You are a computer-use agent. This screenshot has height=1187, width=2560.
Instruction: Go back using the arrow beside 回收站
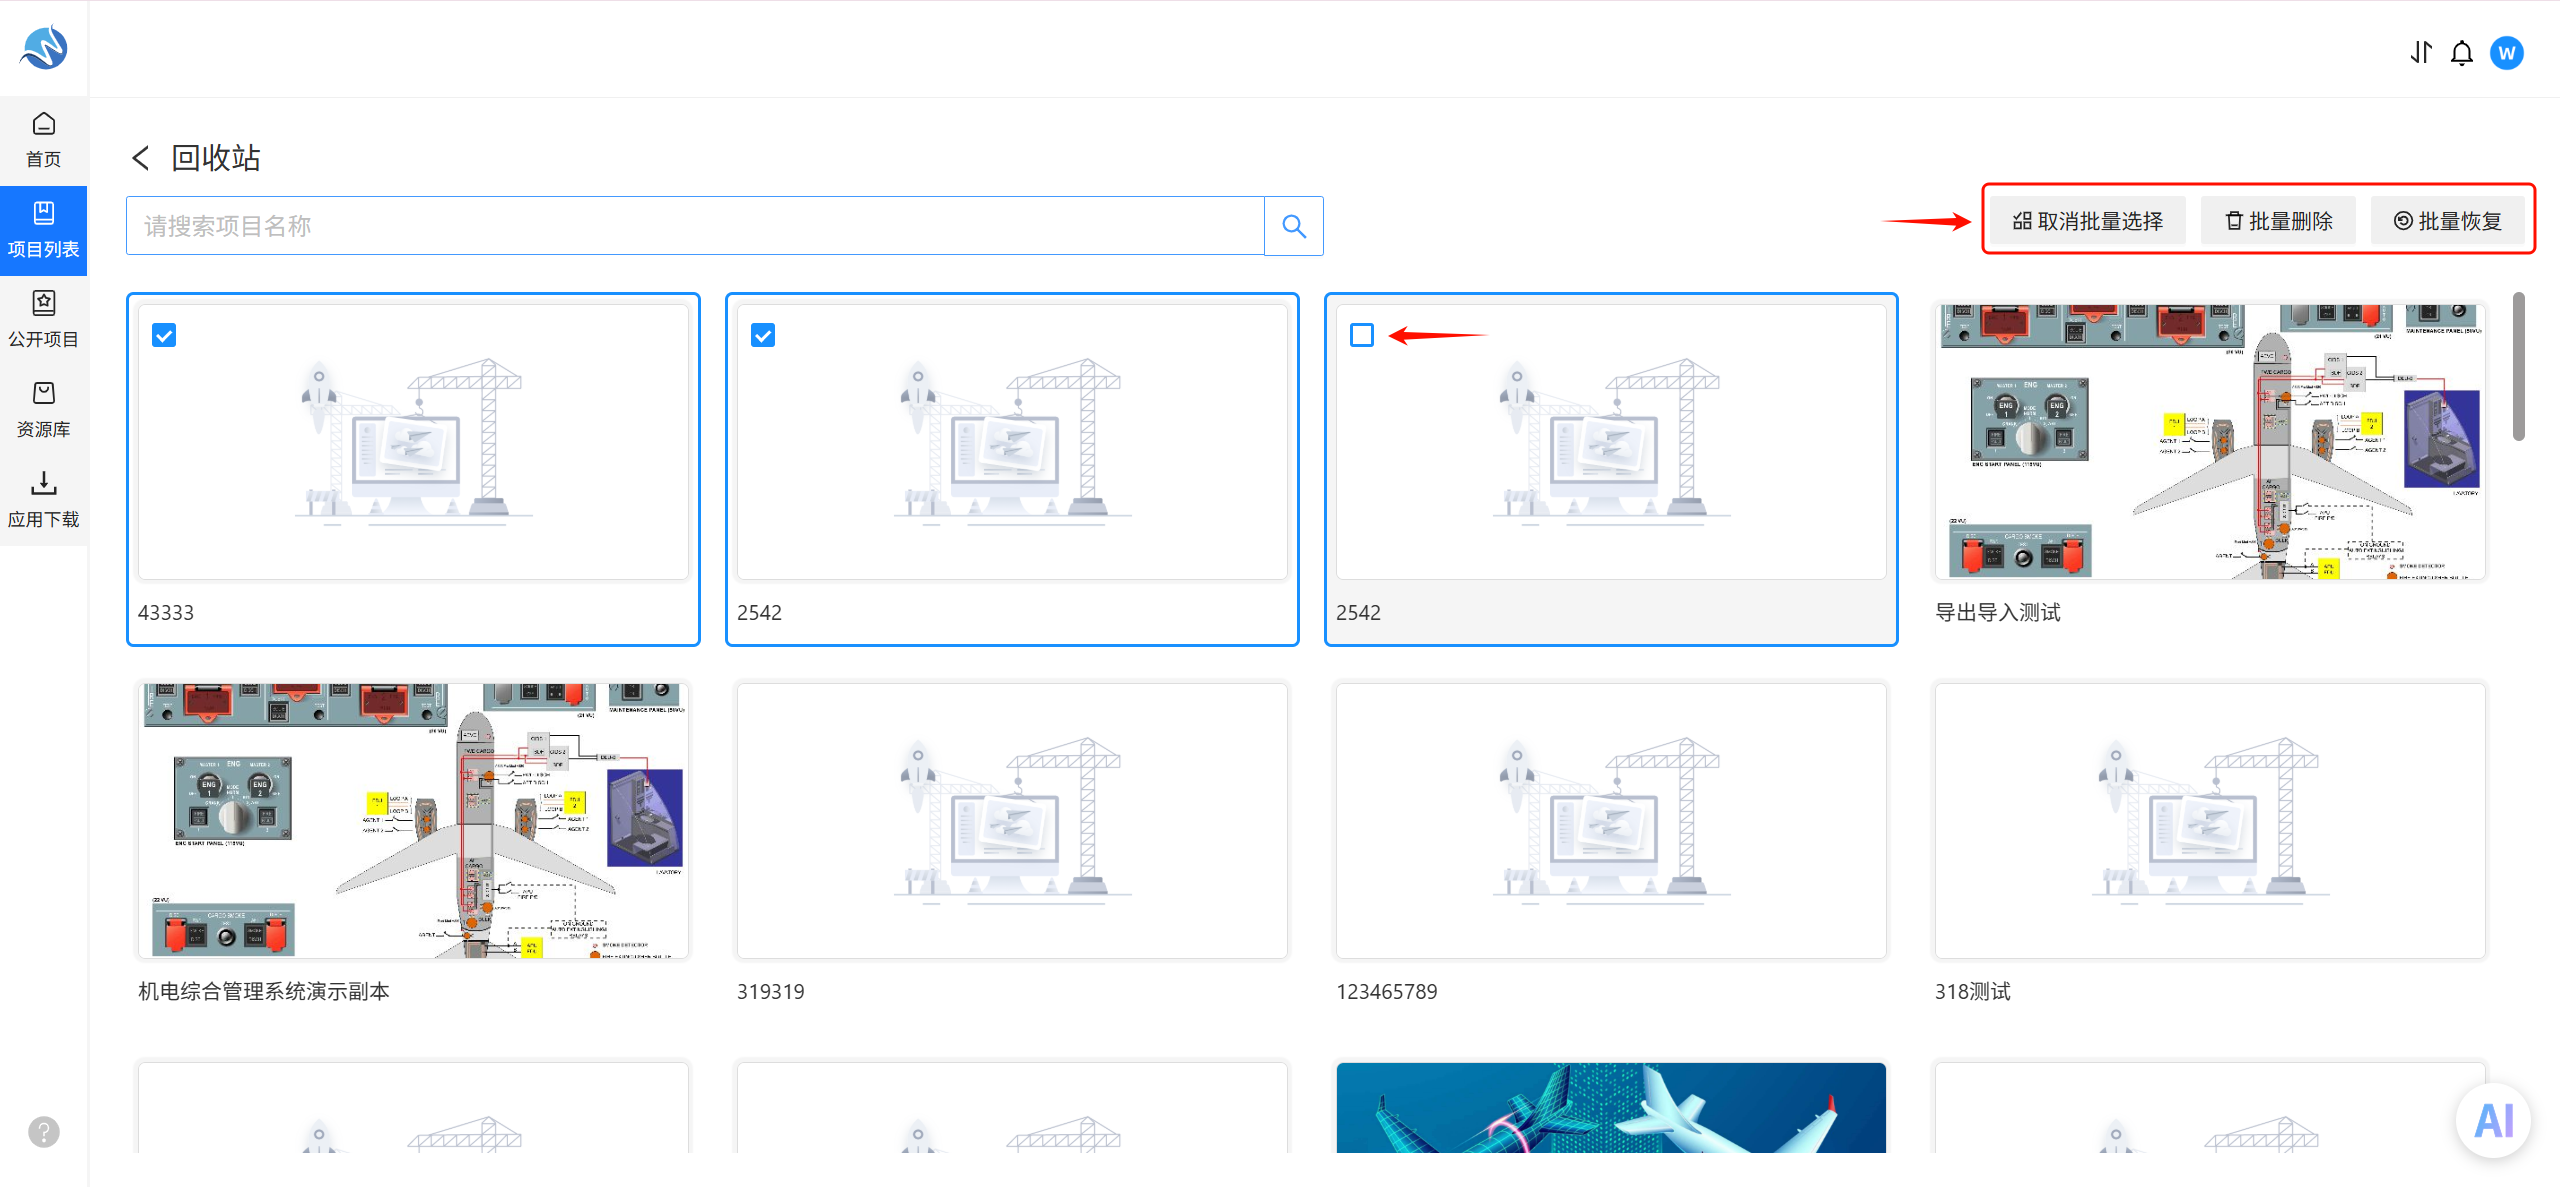coord(141,158)
